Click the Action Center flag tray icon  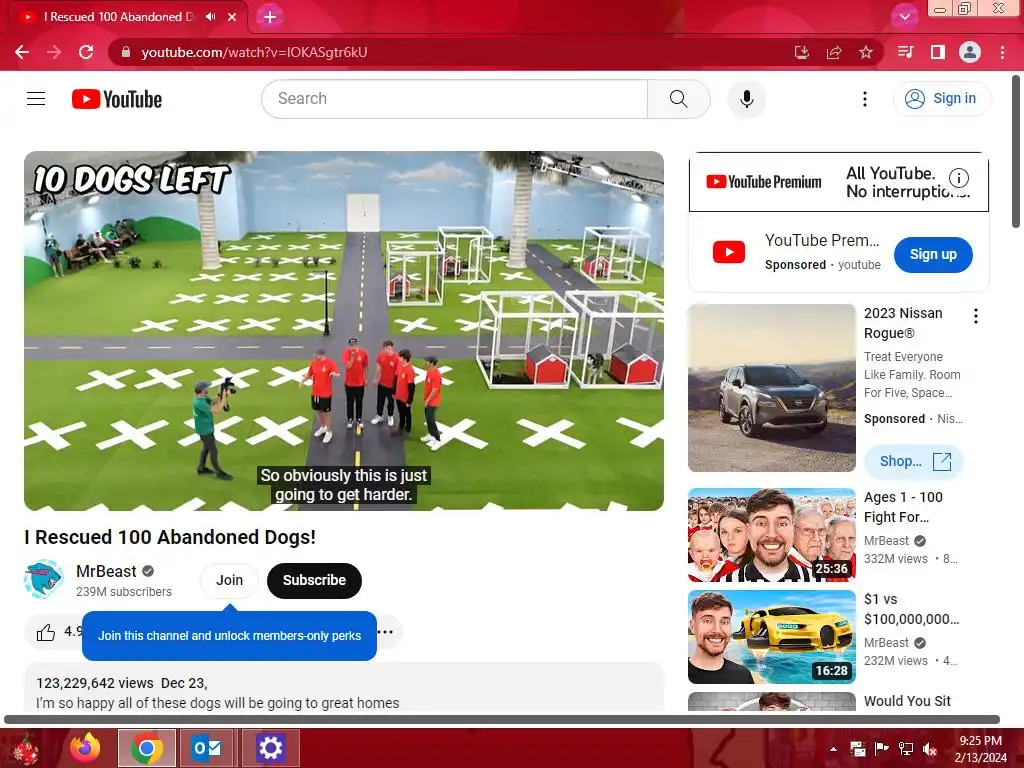pos(881,749)
